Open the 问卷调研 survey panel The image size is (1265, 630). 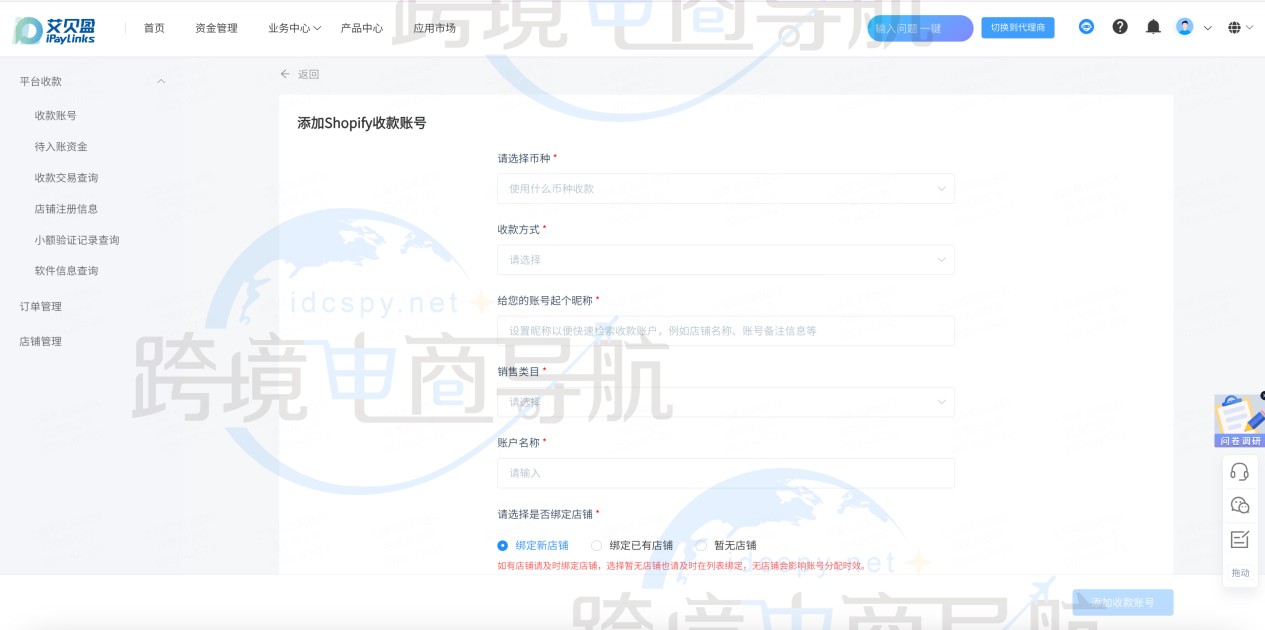[1238, 420]
